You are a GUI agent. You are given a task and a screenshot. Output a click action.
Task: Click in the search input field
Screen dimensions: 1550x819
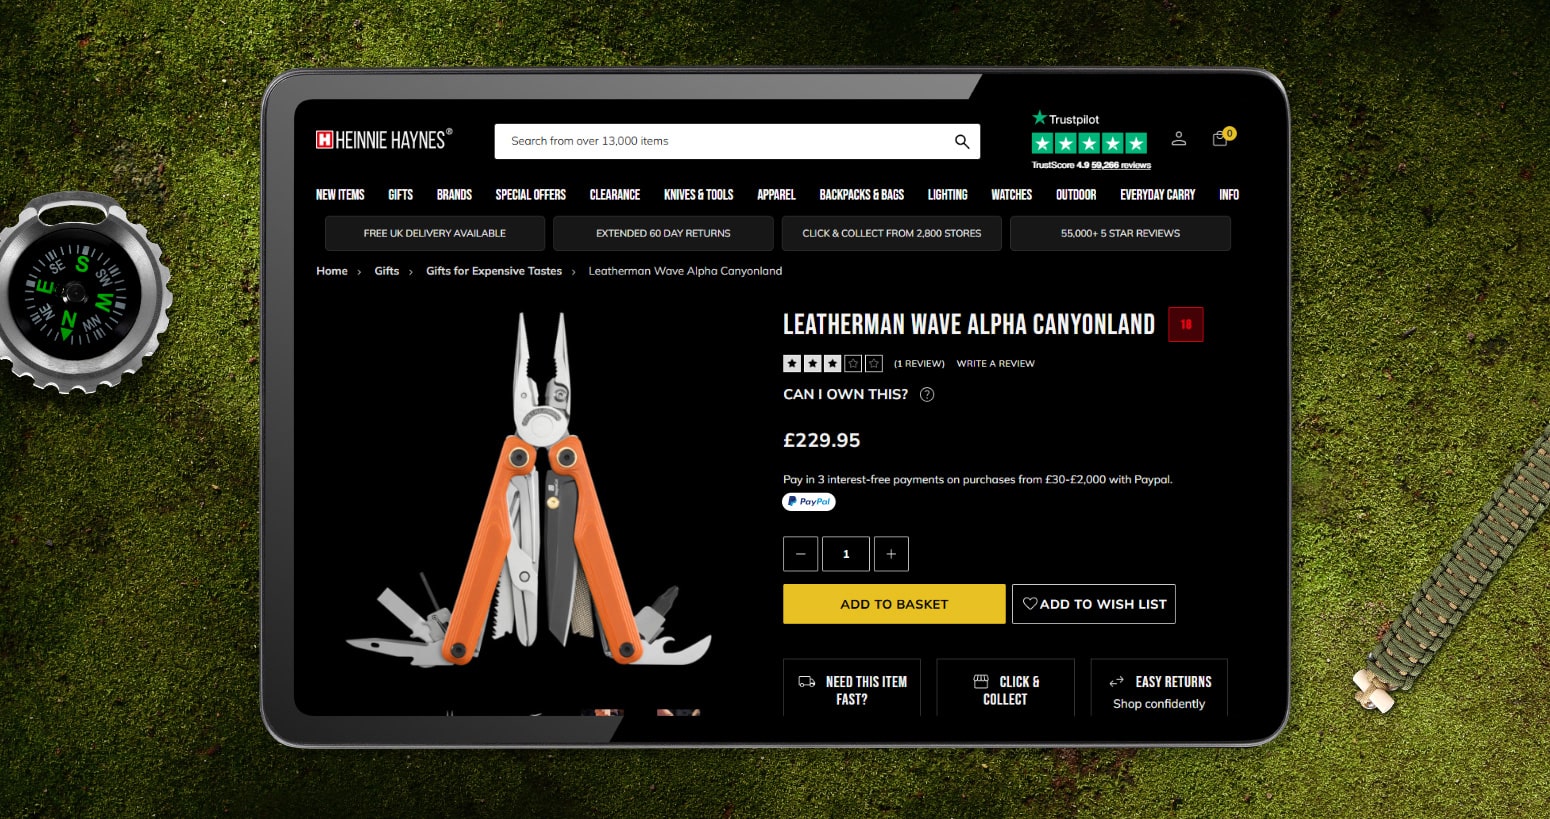point(720,142)
